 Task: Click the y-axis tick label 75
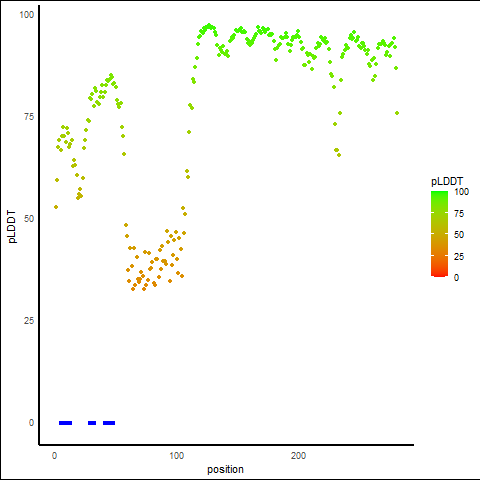click(29, 117)
